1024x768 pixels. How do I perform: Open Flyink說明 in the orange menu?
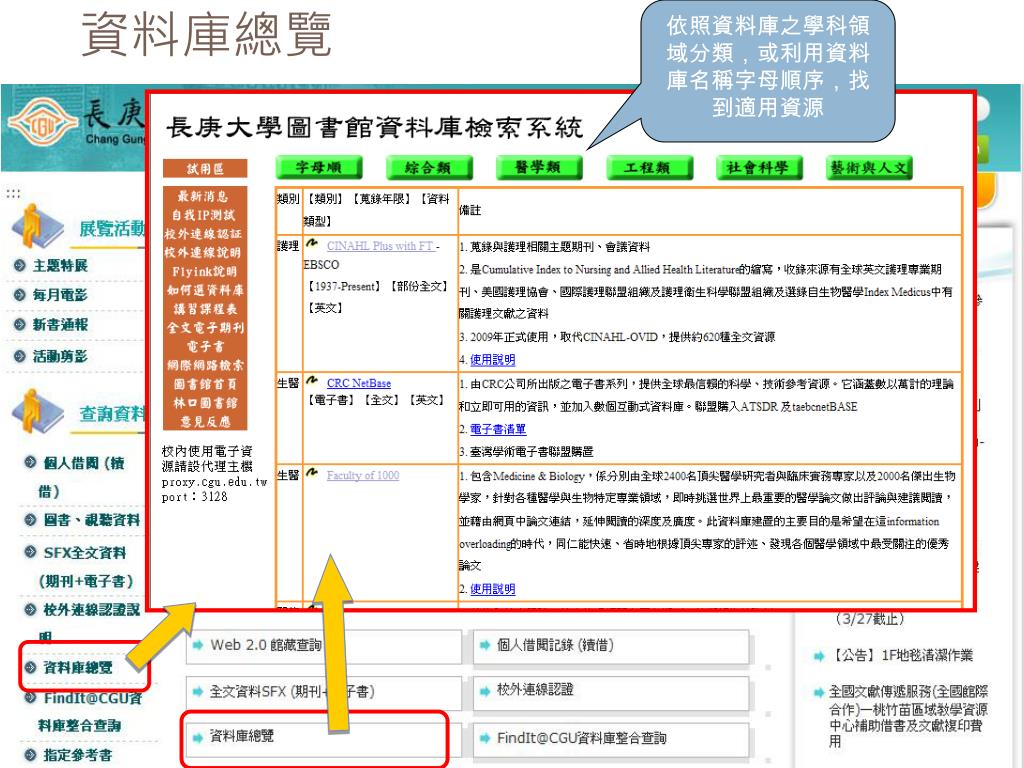[205, 271]
